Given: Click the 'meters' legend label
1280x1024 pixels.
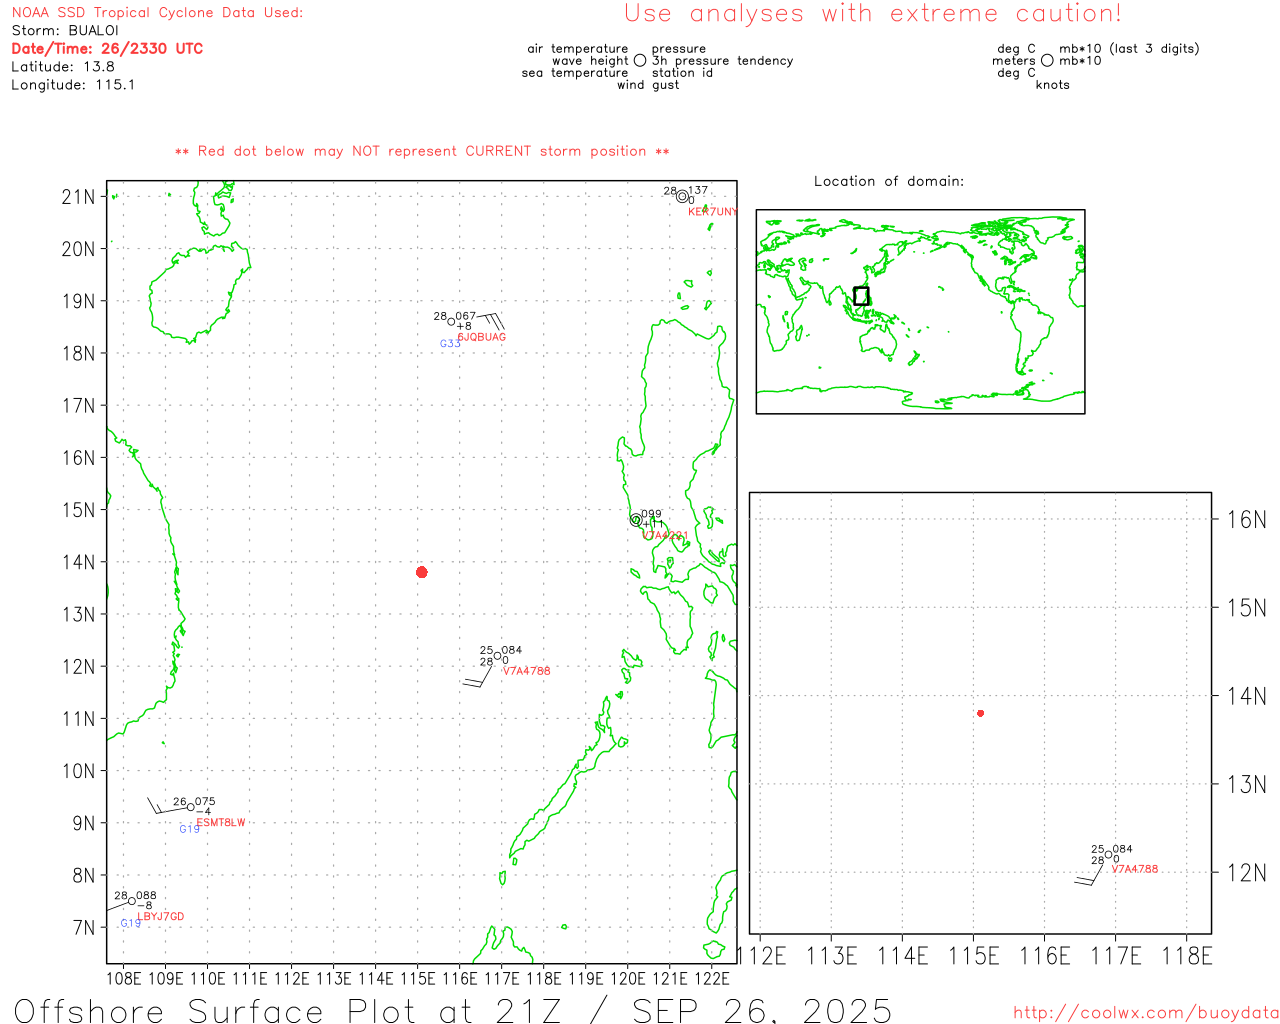Looking at the screenshot, I should point(1014,61).
